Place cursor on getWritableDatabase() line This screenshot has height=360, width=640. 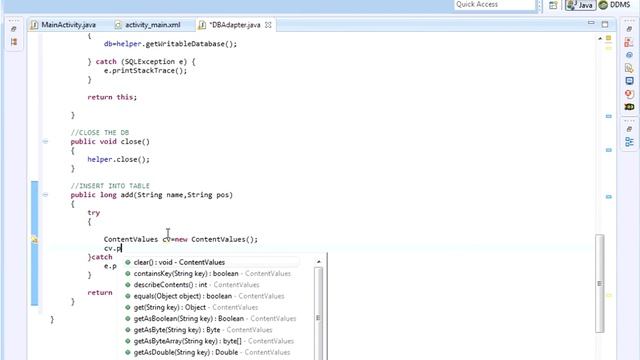[170, 44]
